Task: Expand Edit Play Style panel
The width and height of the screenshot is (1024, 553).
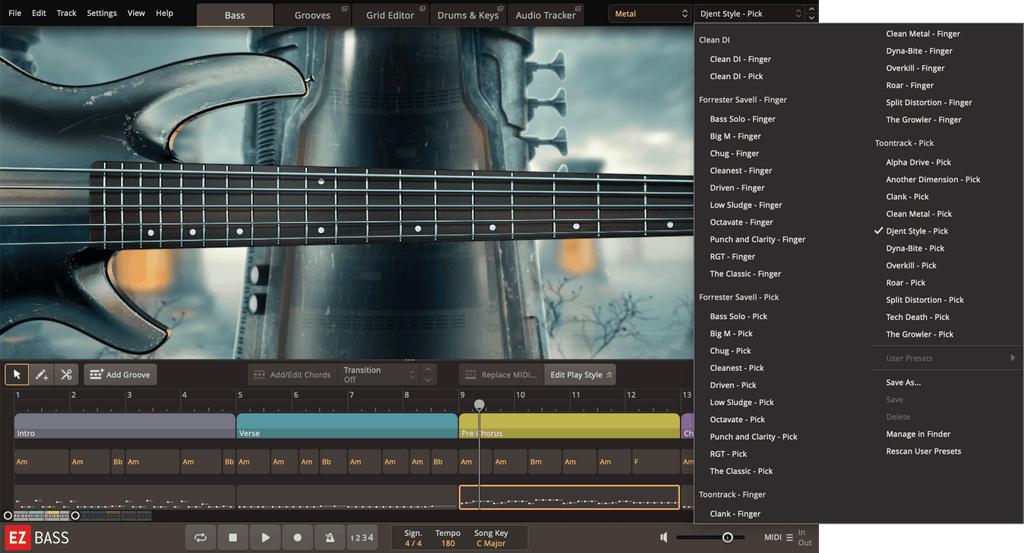Action: [x=581, y=375]
